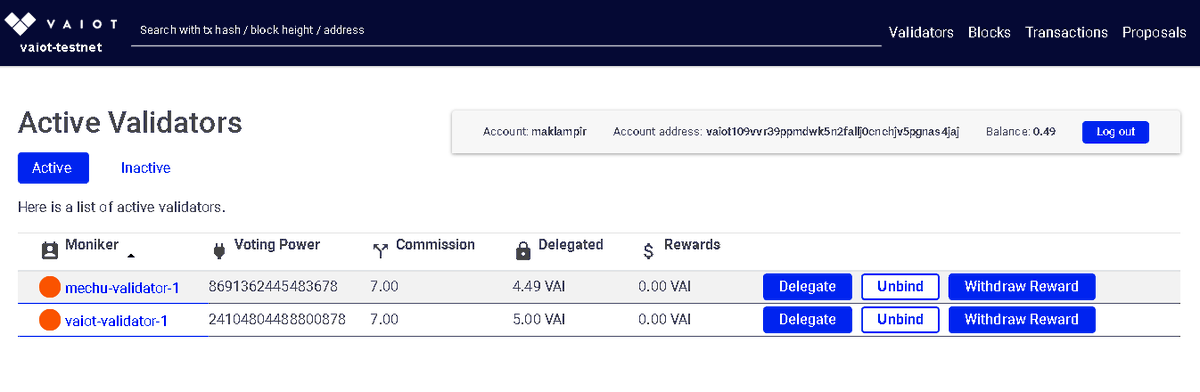1200x392 pixels.
Task: Click voting power 8691362445483678
Action: [273, 288]
